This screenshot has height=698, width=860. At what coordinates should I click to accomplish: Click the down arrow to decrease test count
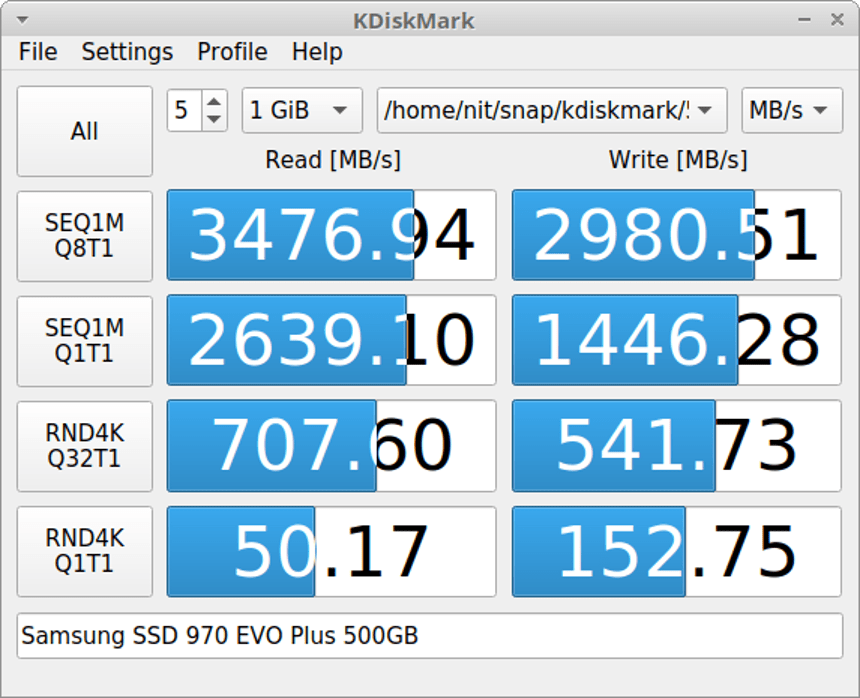click(x=213, y=119)
